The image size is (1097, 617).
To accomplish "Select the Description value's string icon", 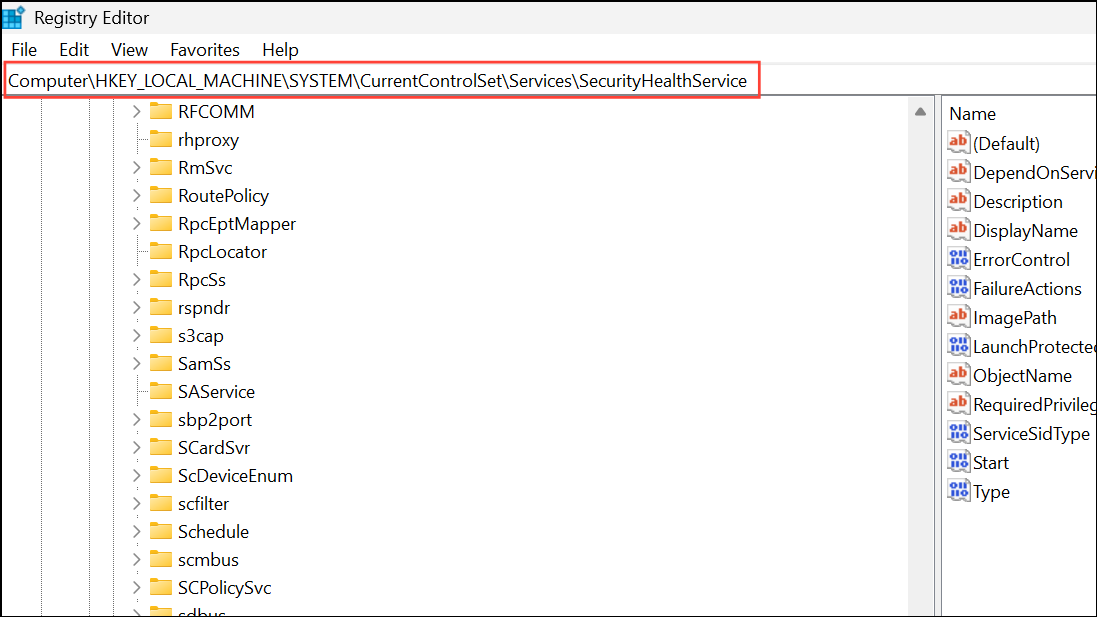I will (958, 201).
